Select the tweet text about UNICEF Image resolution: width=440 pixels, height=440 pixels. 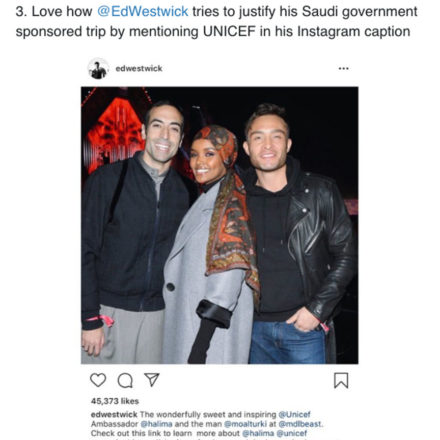coord(216,22)
